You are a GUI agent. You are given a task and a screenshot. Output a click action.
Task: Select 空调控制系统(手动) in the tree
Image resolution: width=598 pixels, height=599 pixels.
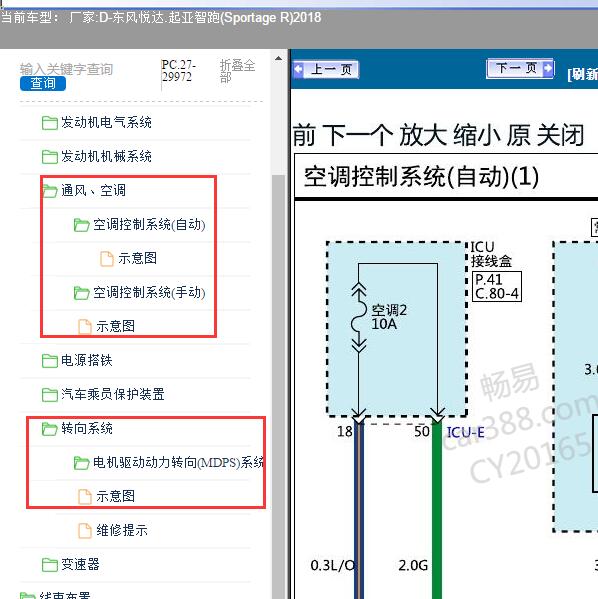pyautogui.click(x=149, y=292)
